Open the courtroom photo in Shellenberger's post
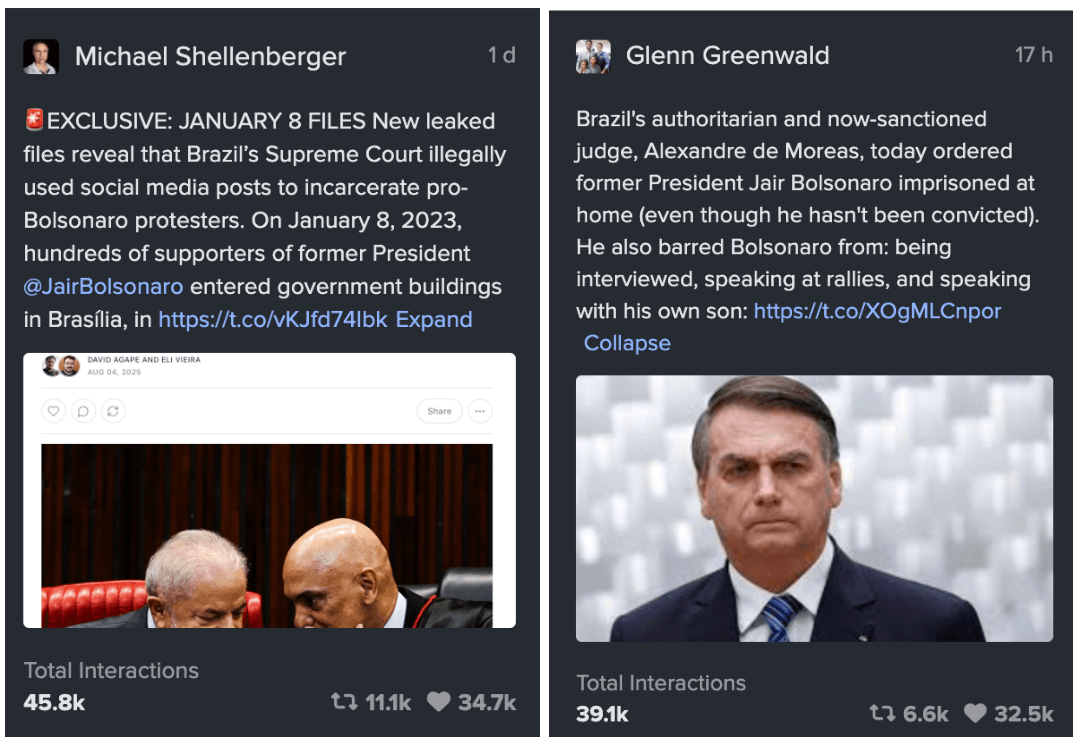Viewport: 1082px width, 750px height. click(267, 536)
